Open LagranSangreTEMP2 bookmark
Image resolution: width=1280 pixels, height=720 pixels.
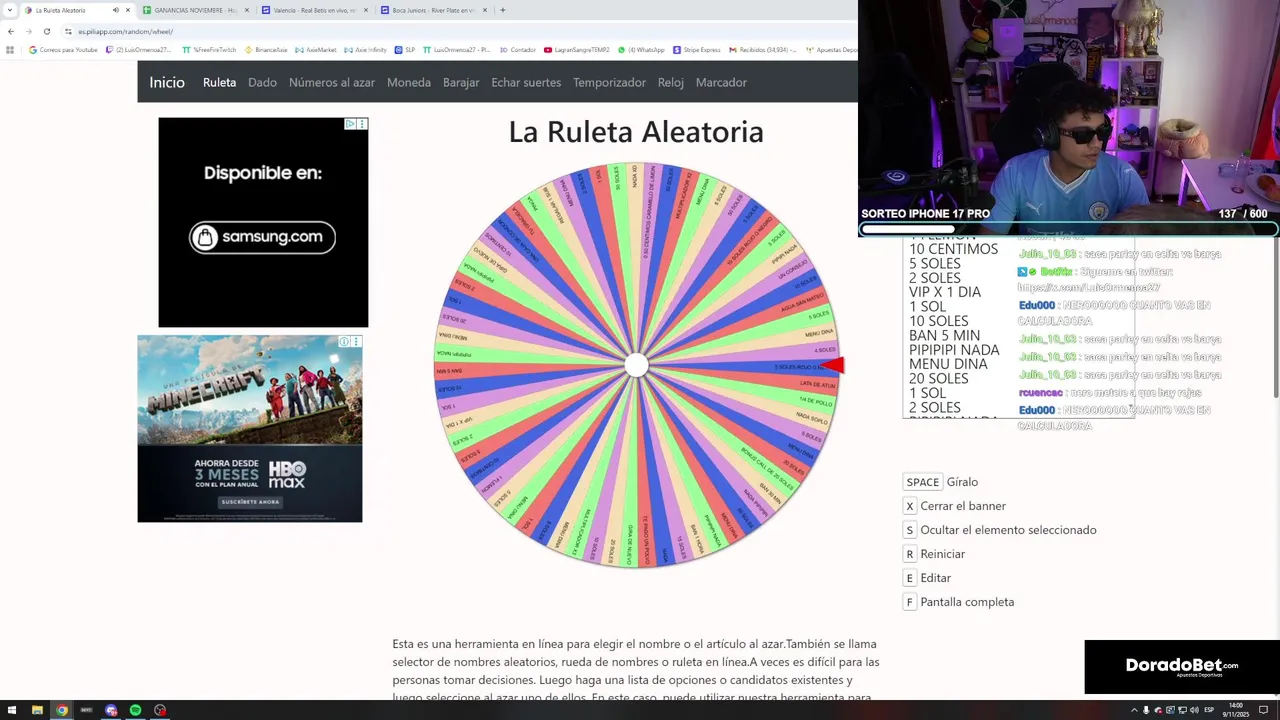(577, 49)
